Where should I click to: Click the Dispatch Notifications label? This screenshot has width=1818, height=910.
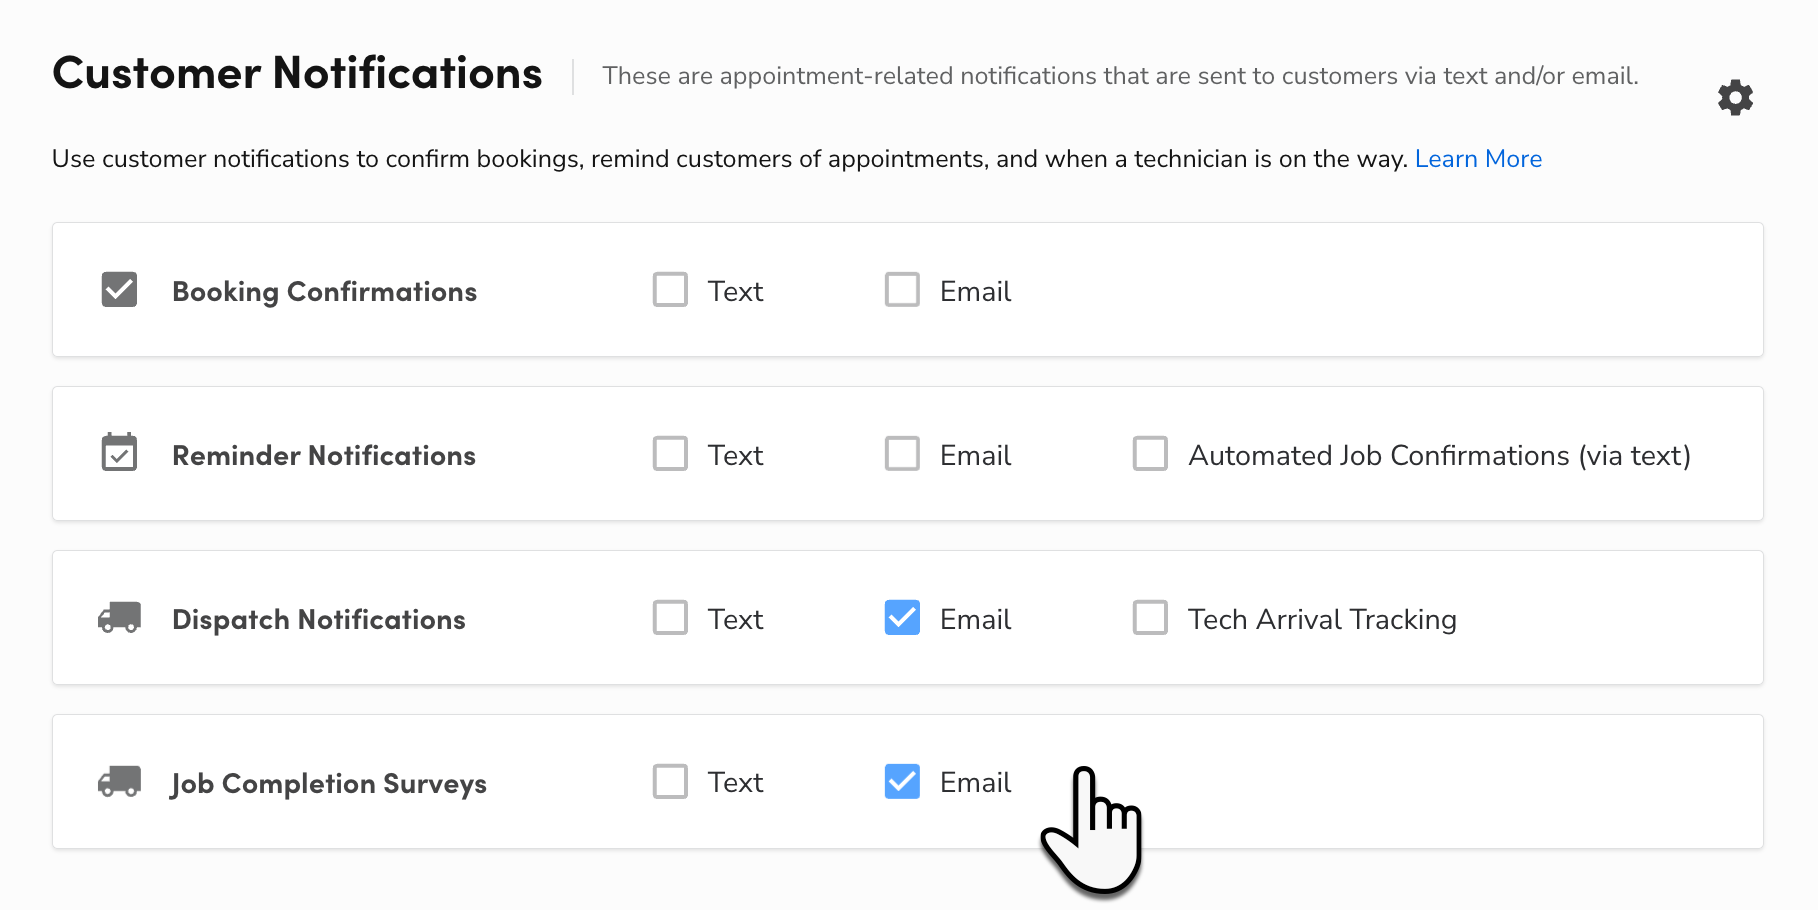click(318, 618)
